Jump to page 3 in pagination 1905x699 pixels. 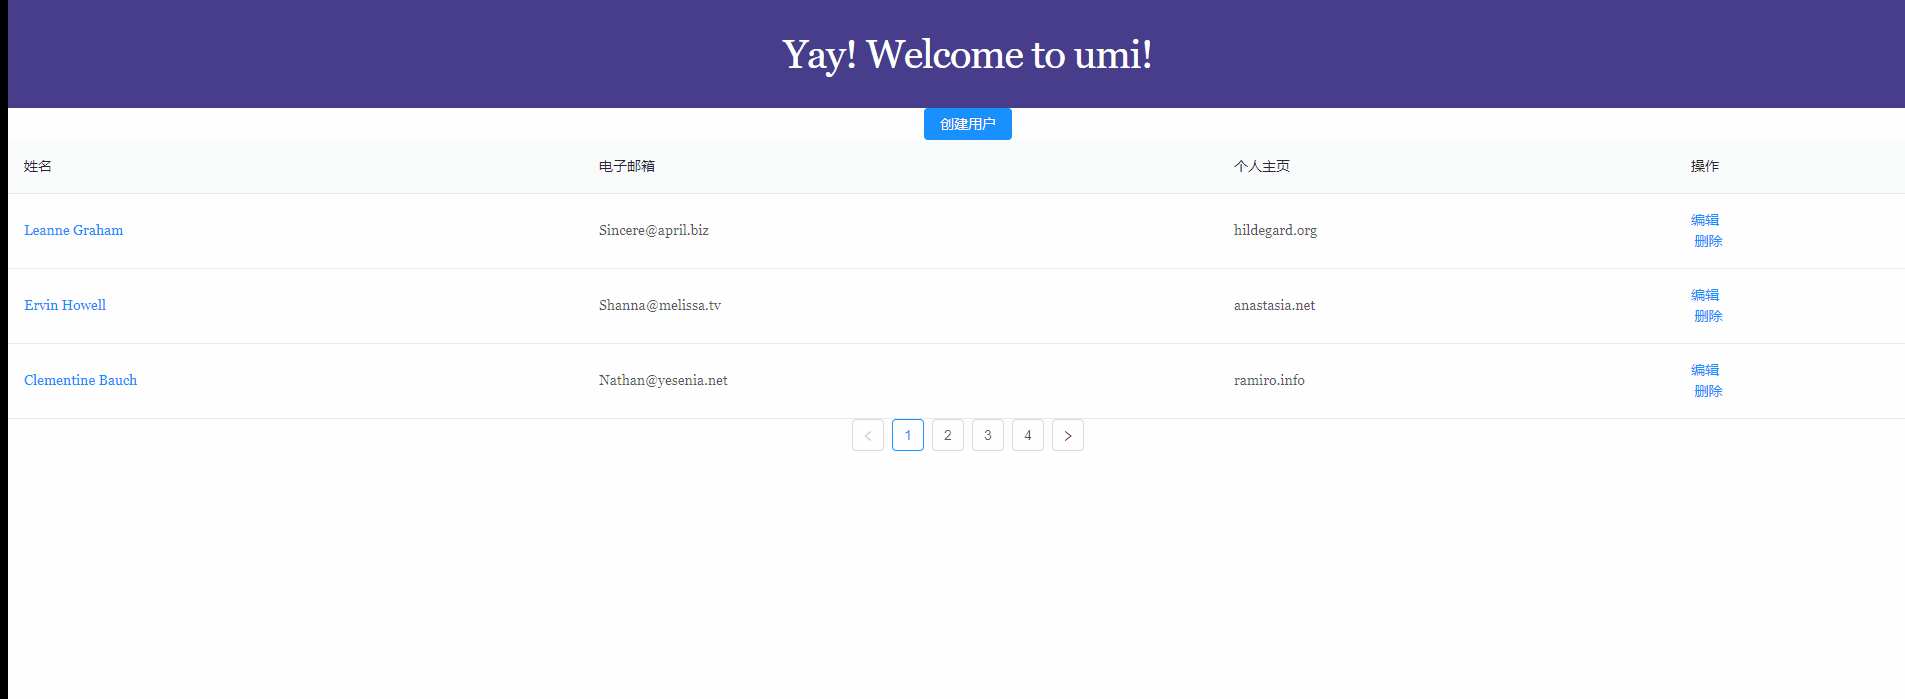point(987,435)
